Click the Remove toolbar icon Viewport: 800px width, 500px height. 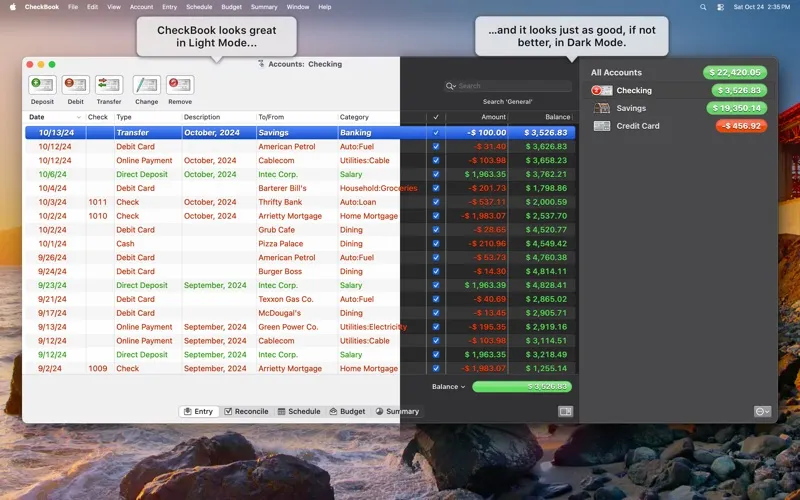180,85
